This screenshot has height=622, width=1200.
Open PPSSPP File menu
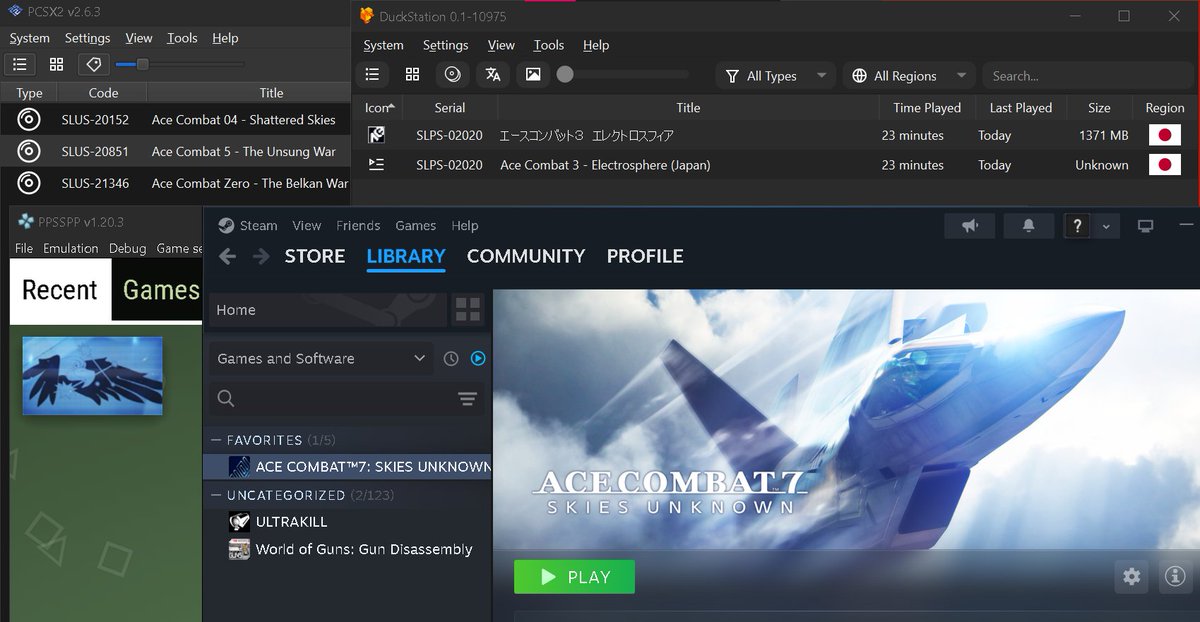[x=24, y=248]
